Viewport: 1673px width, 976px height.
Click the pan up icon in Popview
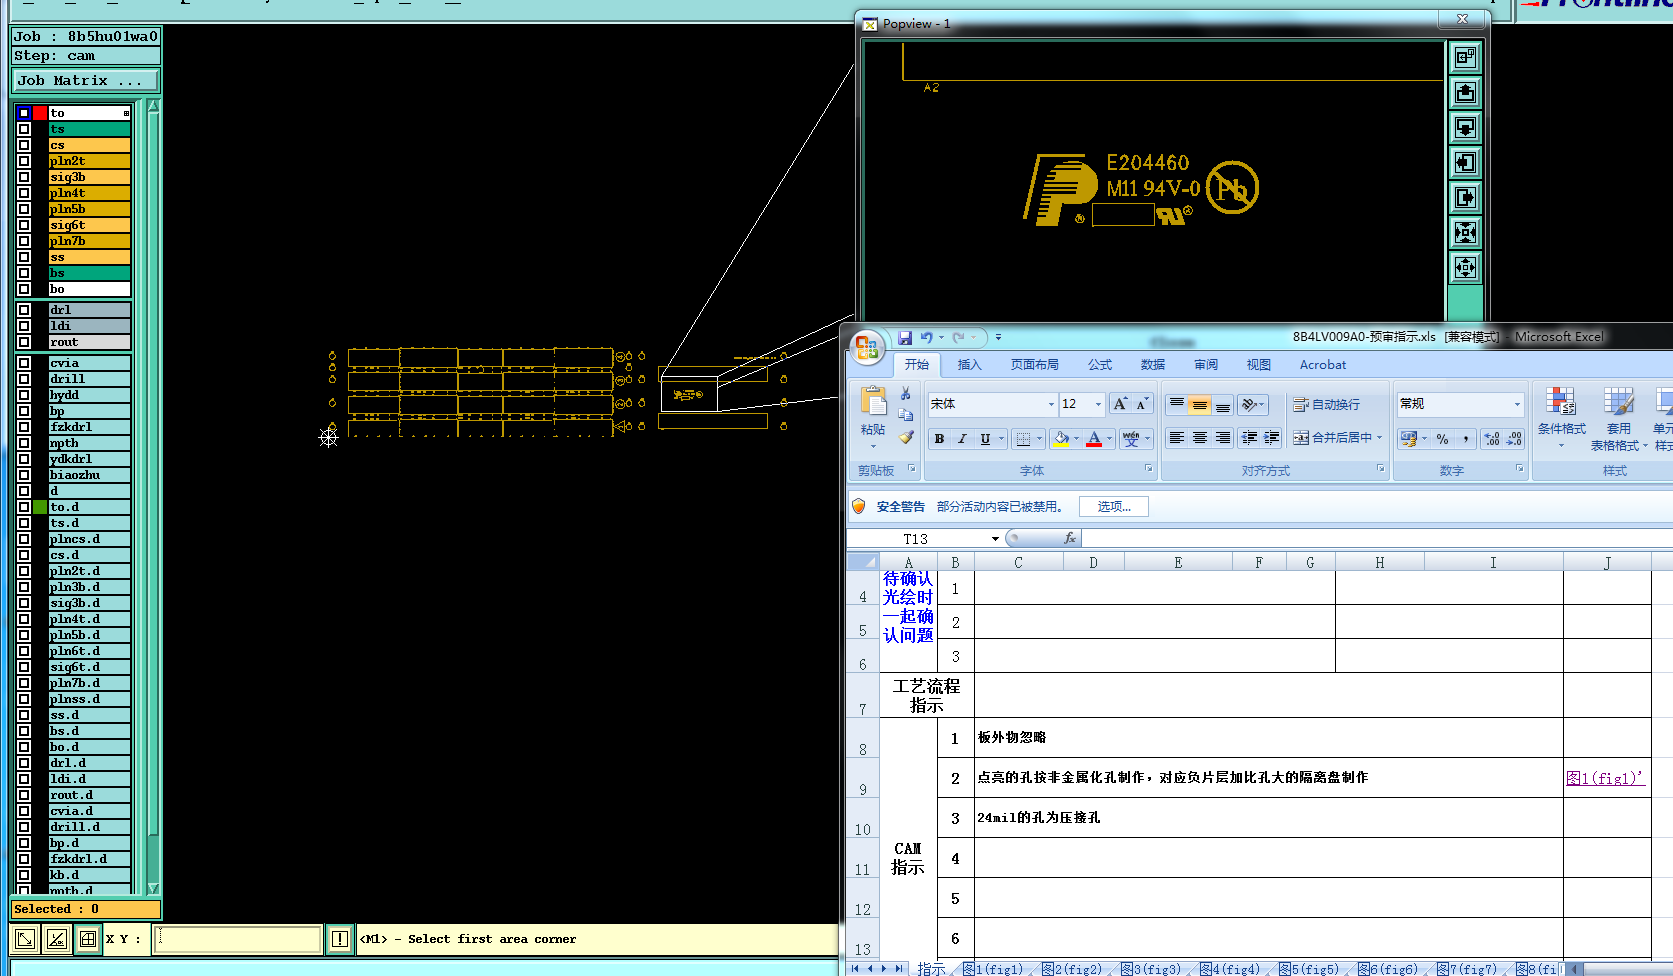tap(1465, 93)
